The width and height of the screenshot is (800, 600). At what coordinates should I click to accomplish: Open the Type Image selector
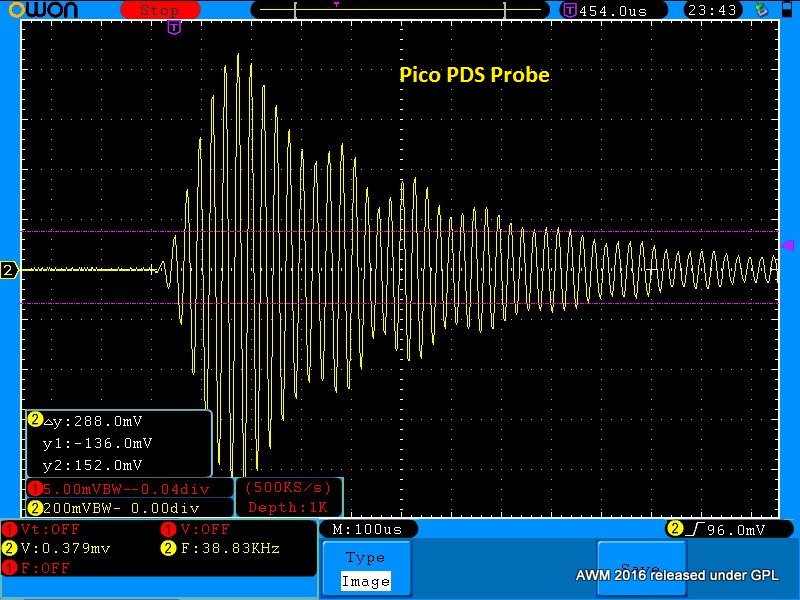(365, 569)
